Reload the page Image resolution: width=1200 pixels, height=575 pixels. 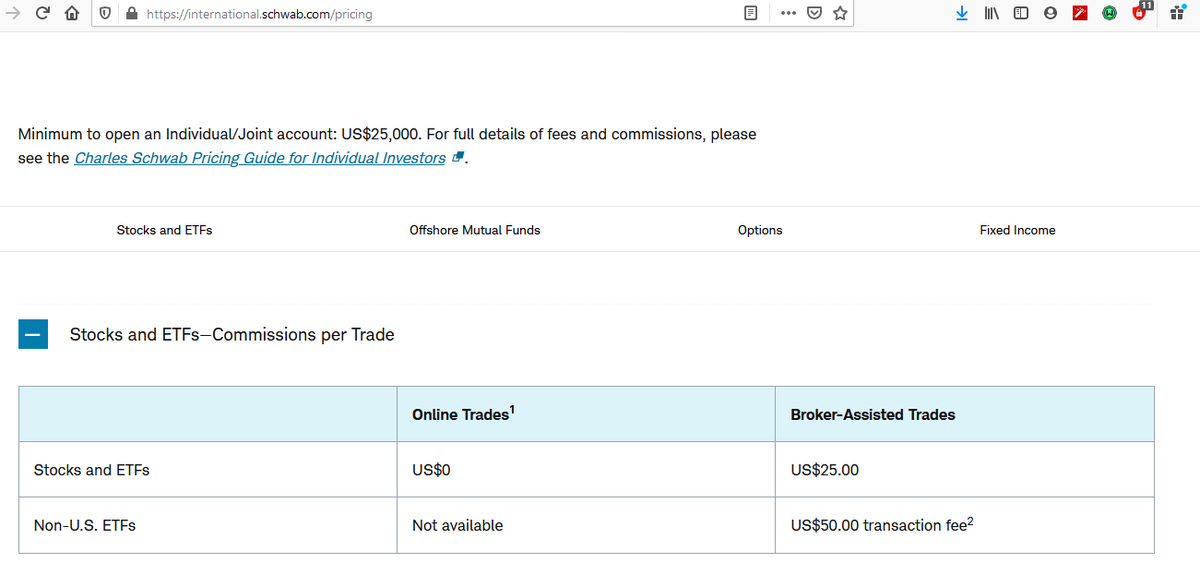coord(43,14)
